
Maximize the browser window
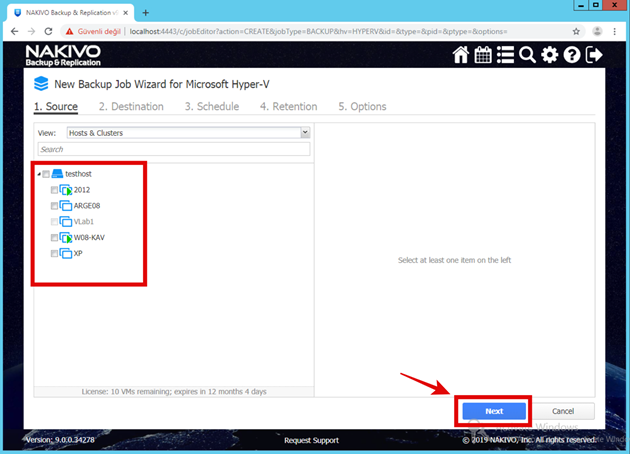(595, 5)
